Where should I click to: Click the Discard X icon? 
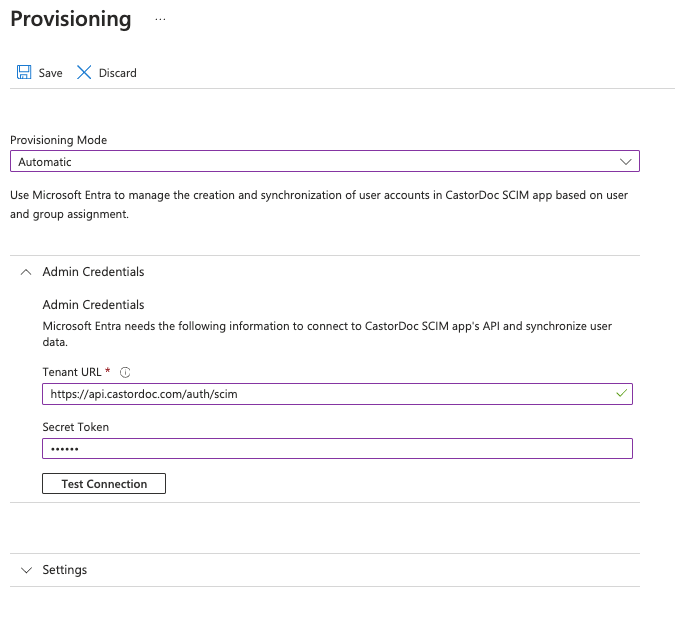pyautogui.click(x=84, y=73)
